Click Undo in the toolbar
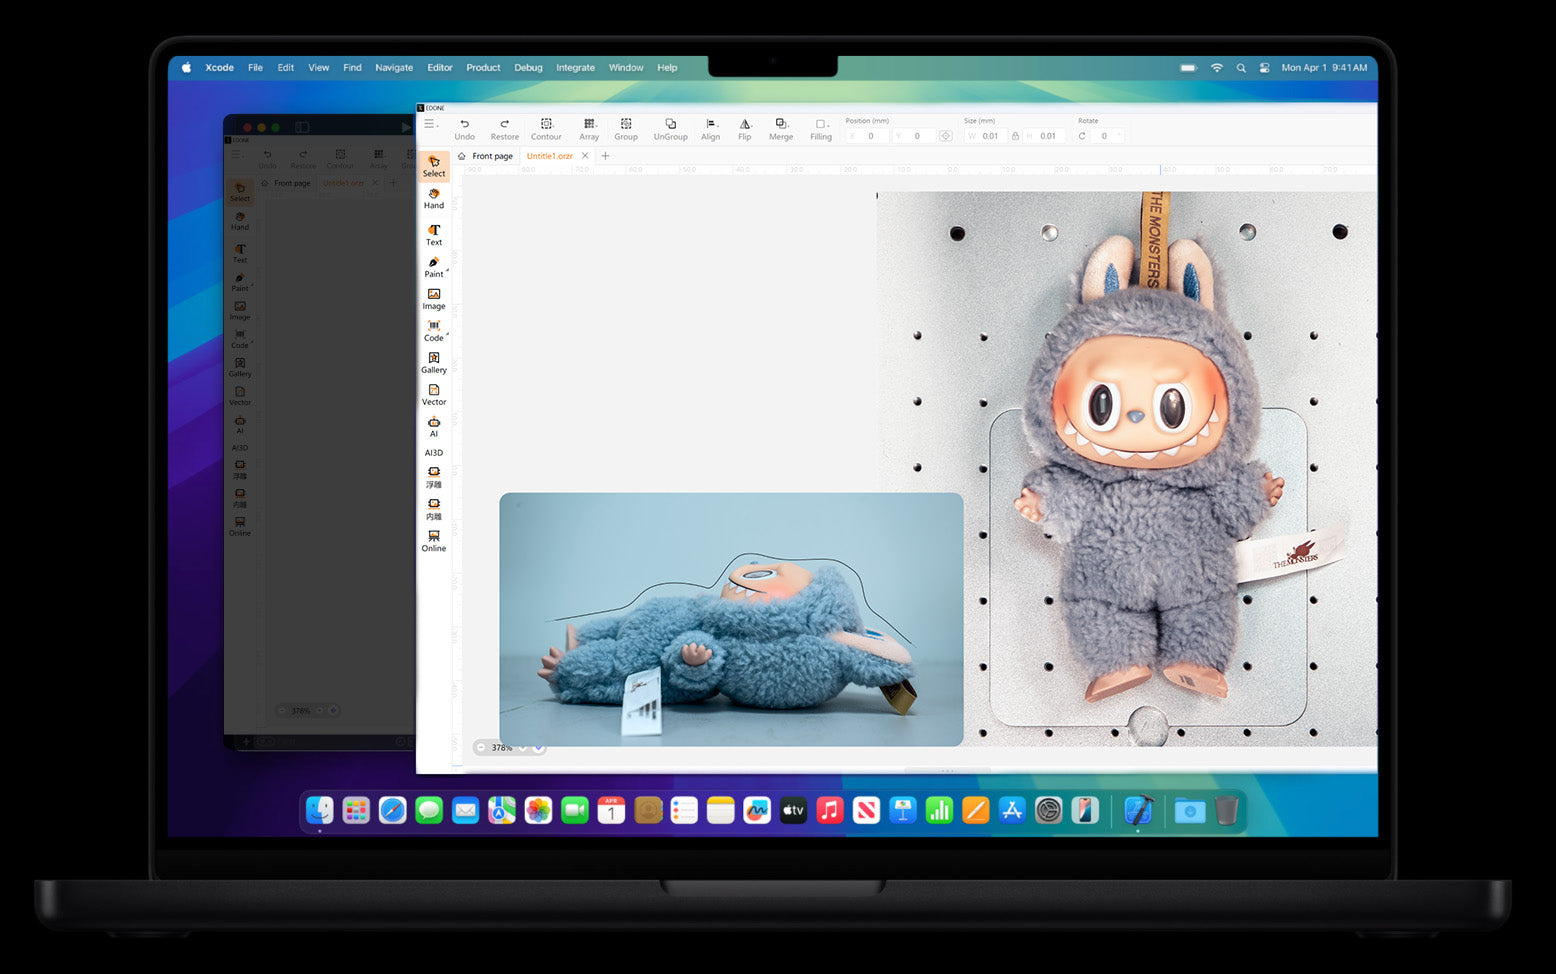 tap(464, 128)
